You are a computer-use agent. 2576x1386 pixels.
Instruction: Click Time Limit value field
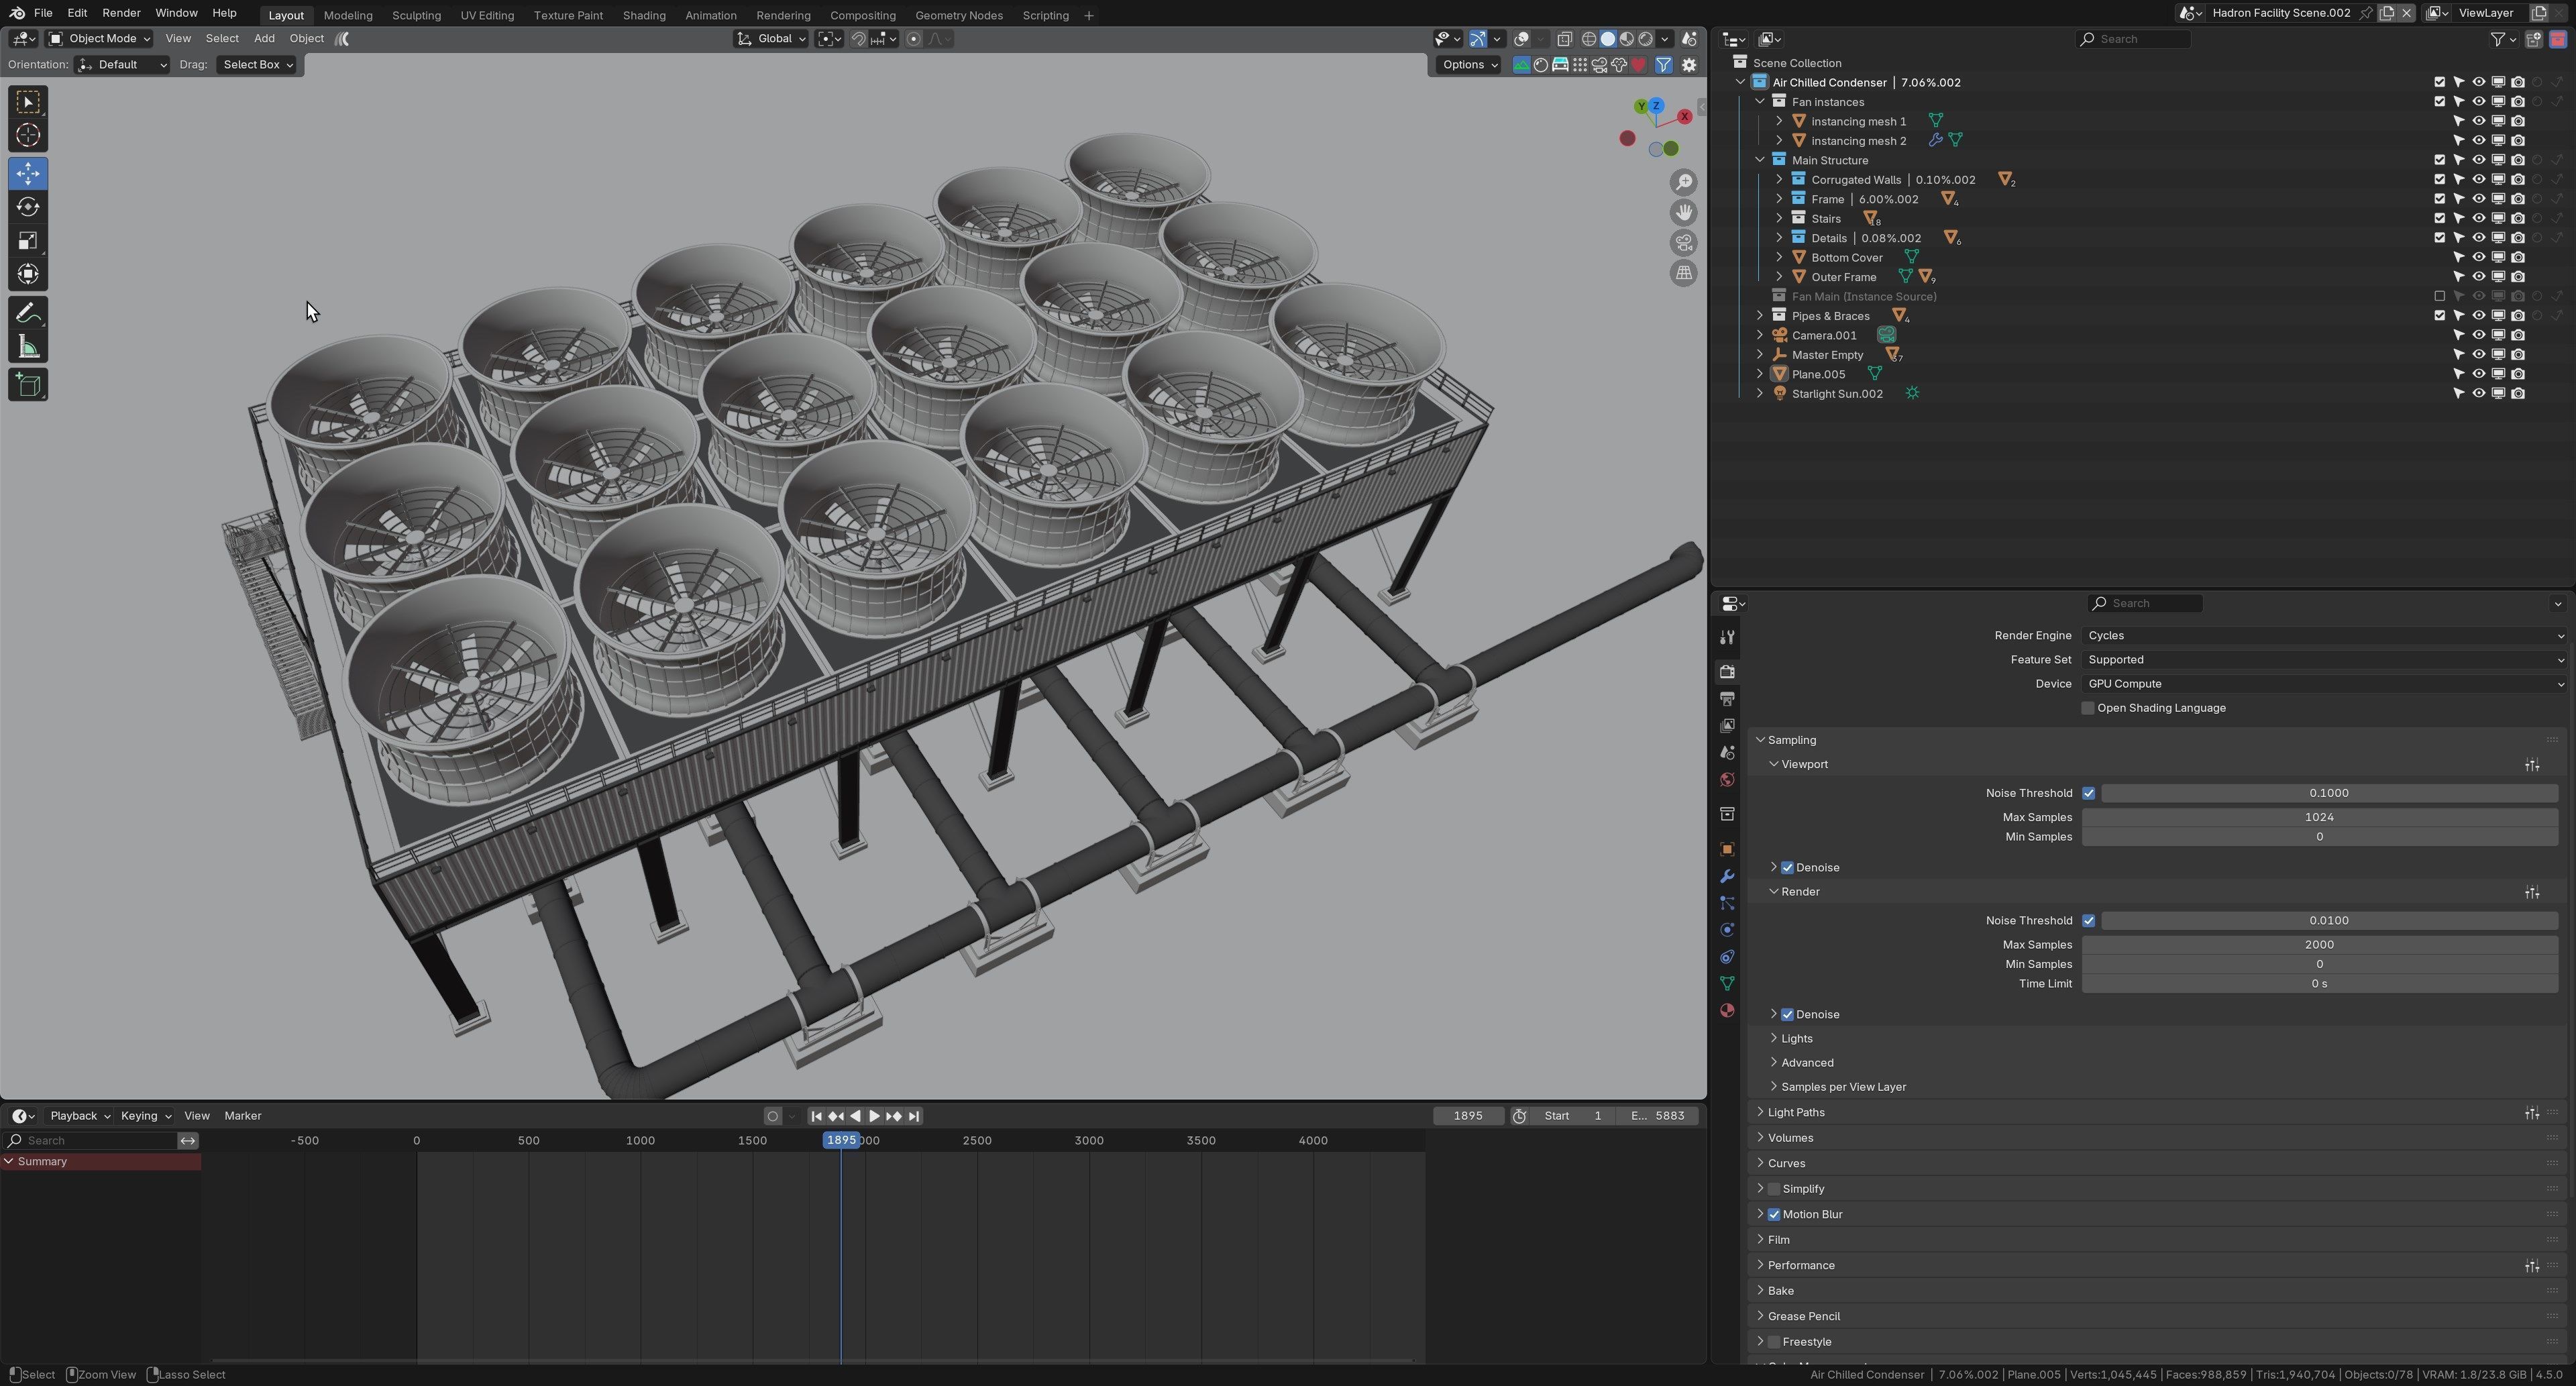[2319, 984]
